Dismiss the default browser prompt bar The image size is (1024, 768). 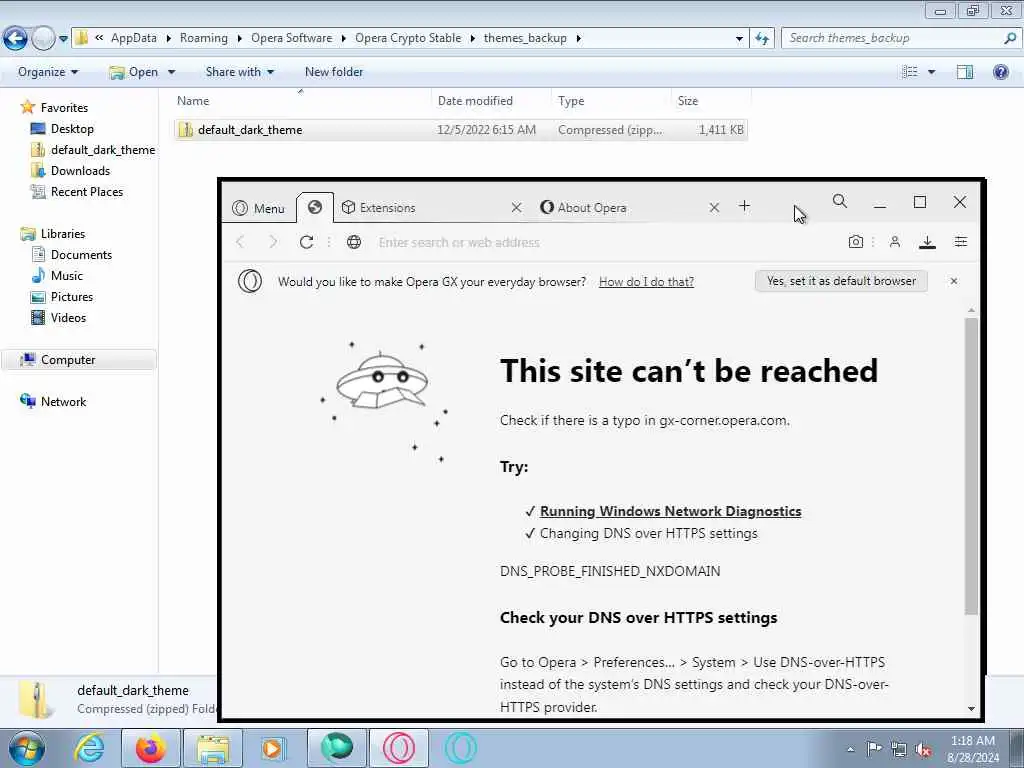click(x=953, y=281)
